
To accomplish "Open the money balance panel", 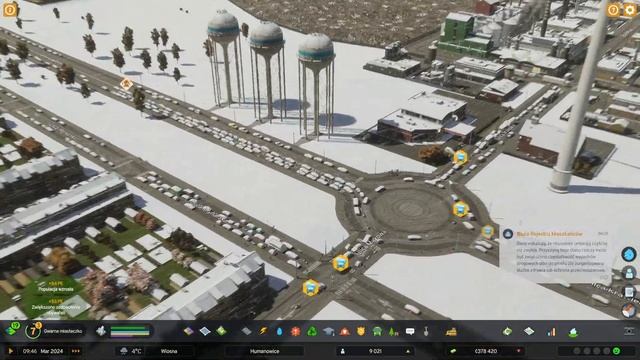I will [x=486, y=351].
